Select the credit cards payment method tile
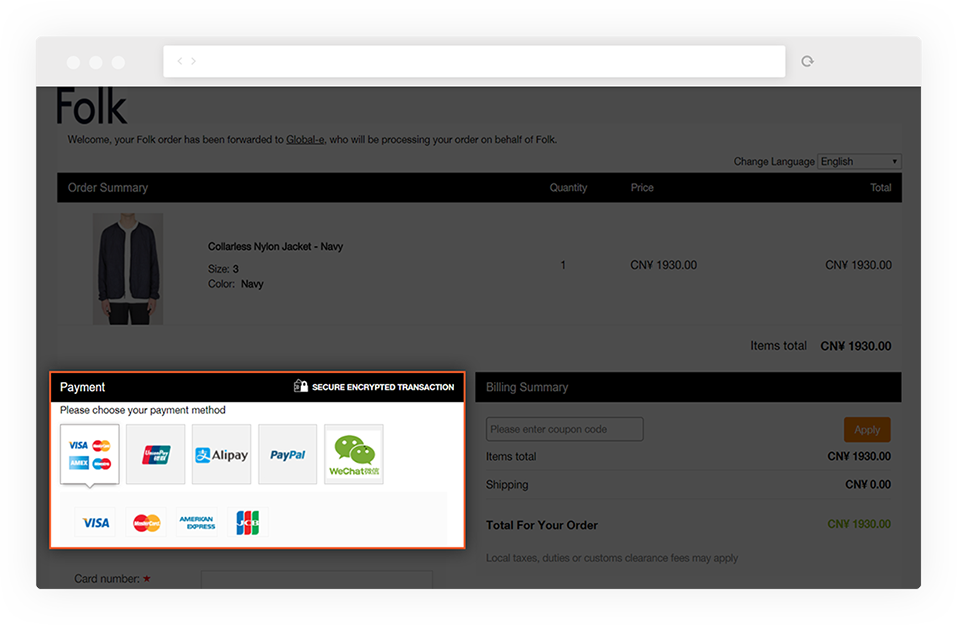 (90, 454)
